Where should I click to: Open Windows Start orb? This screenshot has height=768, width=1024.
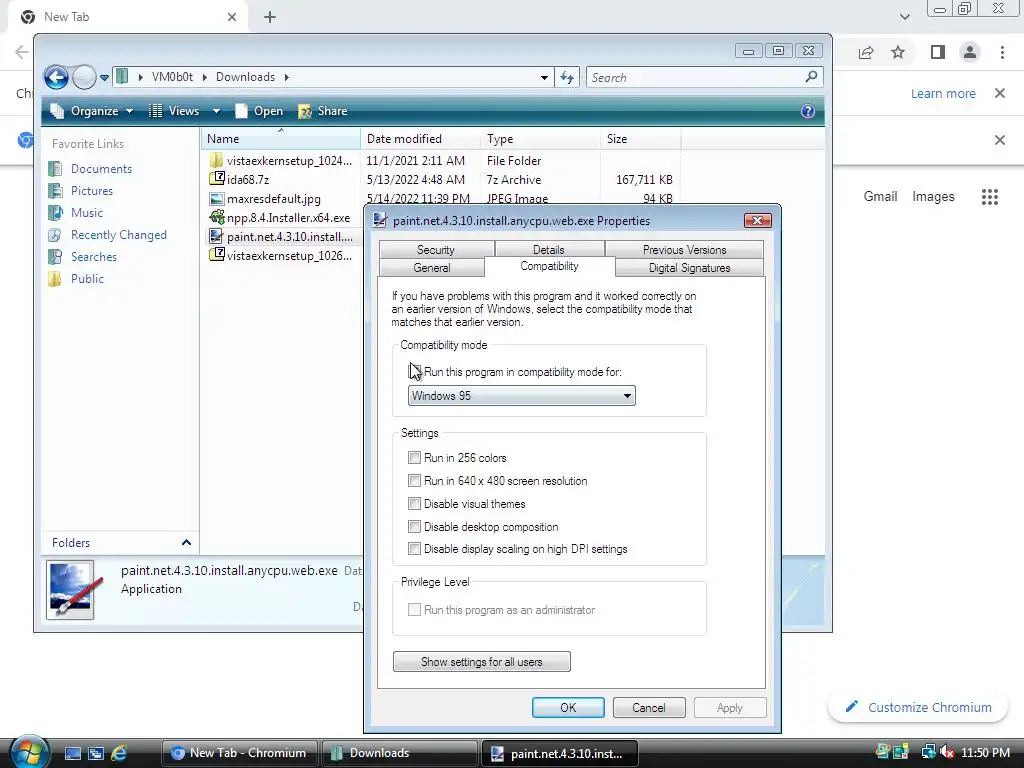29,752
